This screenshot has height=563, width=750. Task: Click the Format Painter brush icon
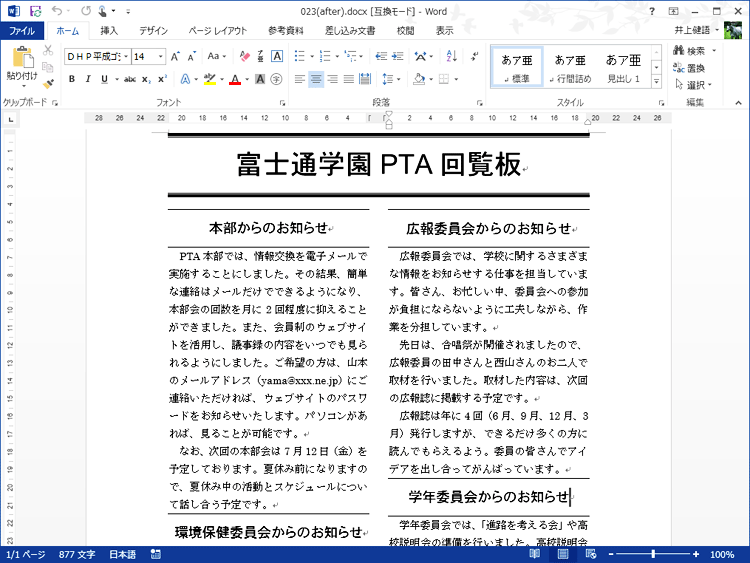tap(48, 84)
